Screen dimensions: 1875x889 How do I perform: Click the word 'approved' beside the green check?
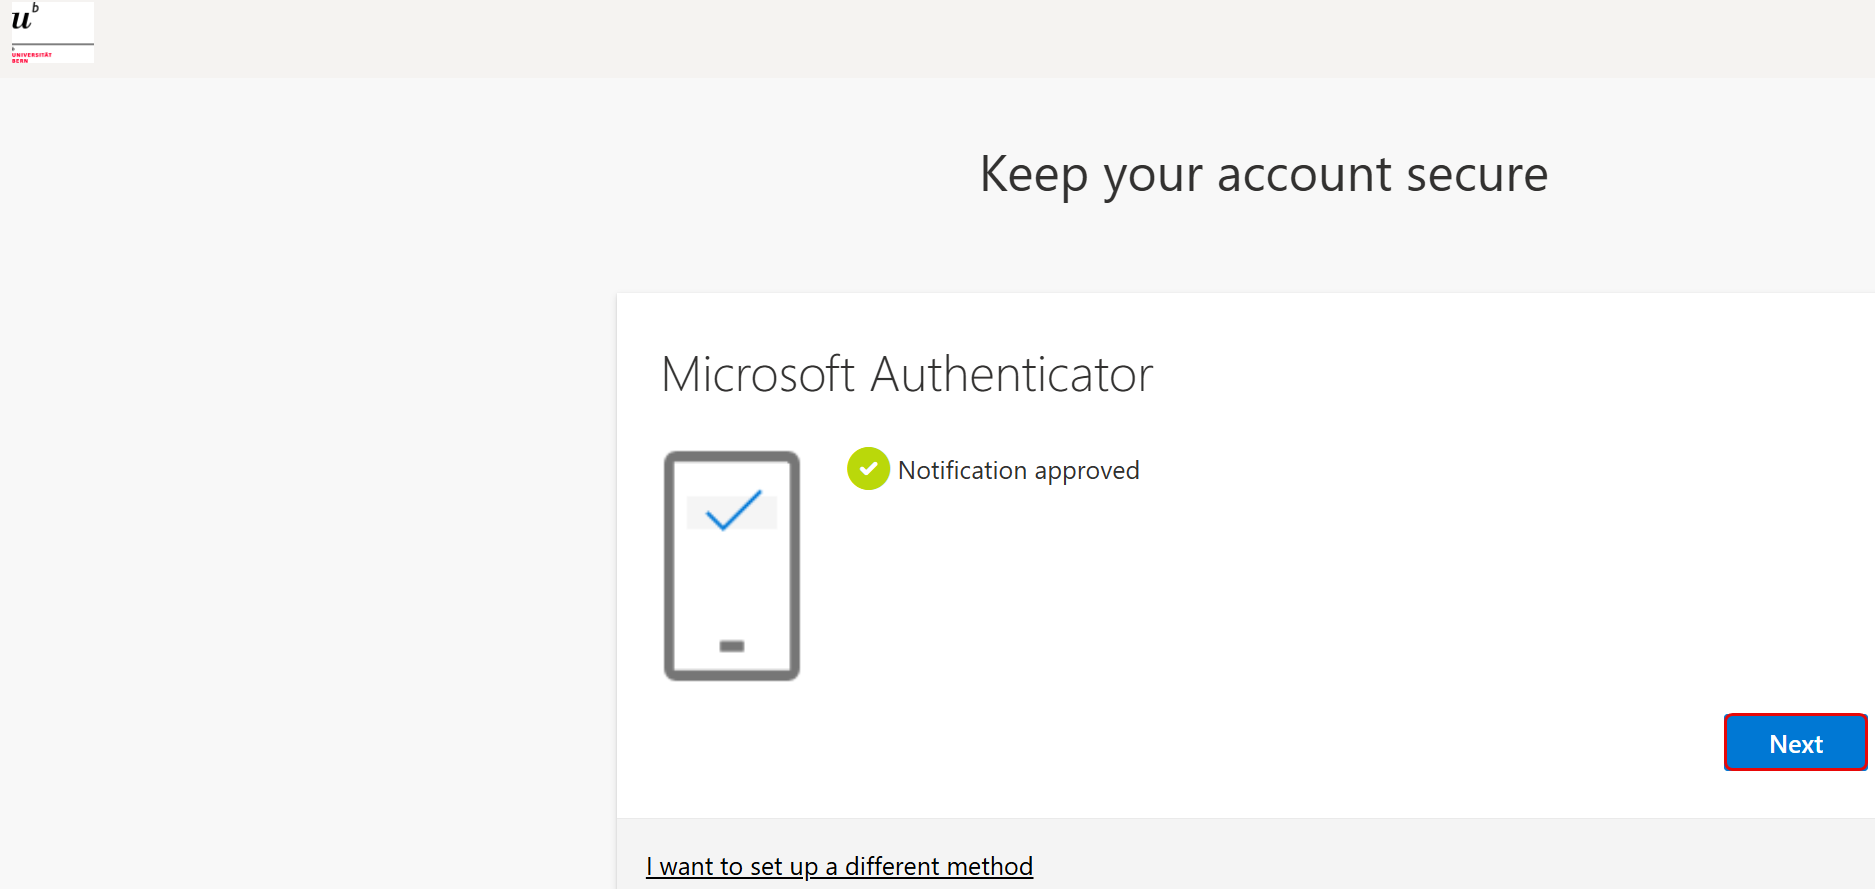[1087, 472]
